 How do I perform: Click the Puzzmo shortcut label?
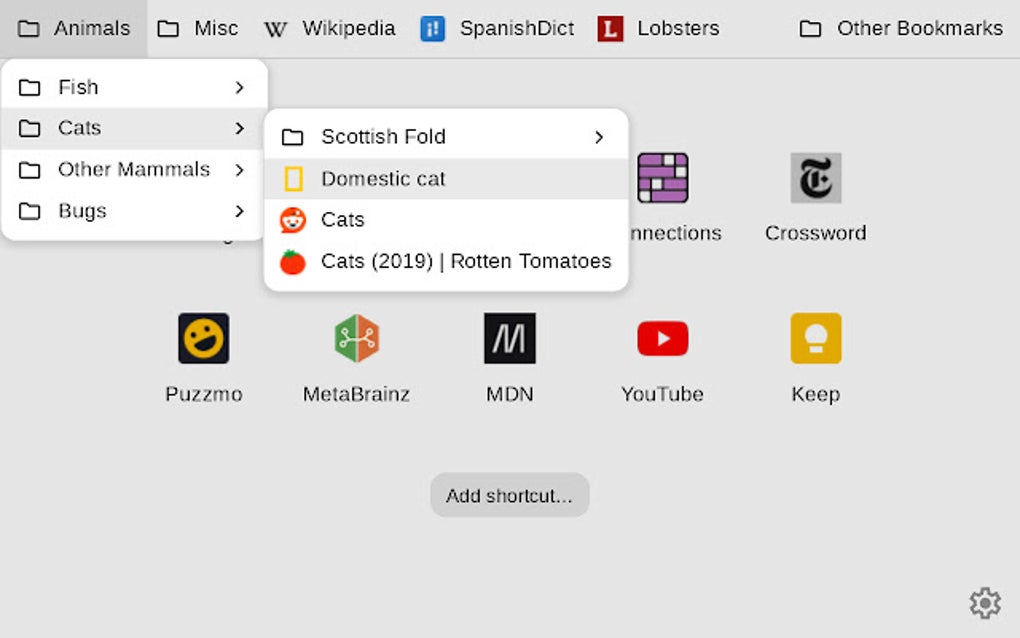[204, 394]
